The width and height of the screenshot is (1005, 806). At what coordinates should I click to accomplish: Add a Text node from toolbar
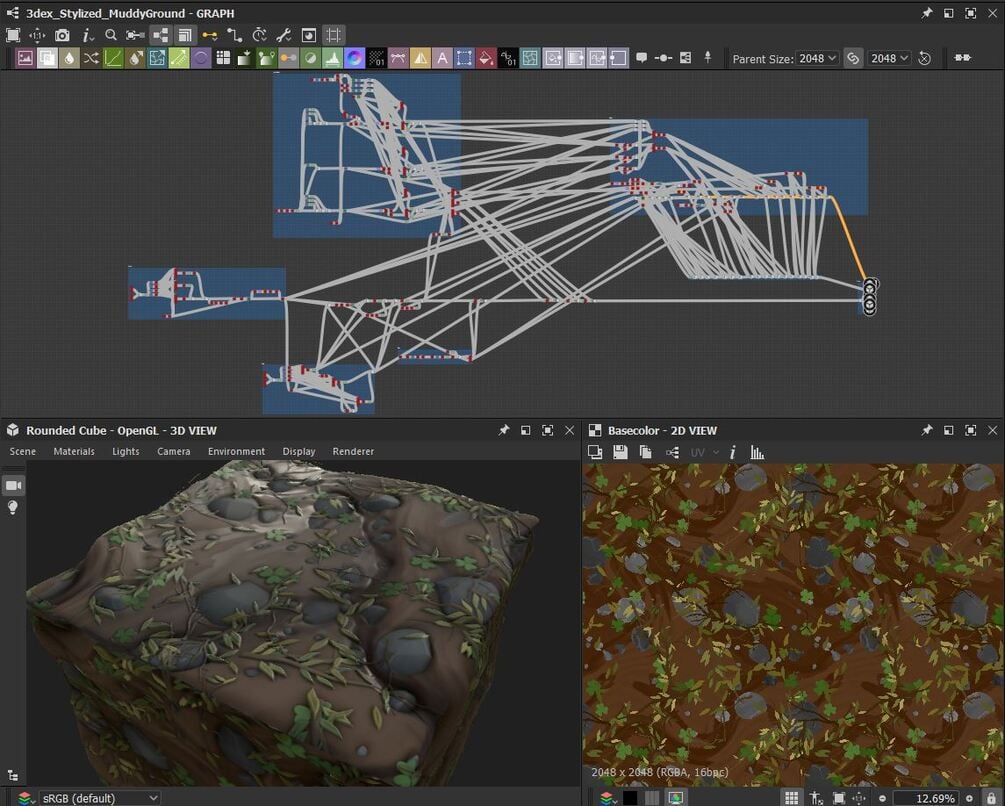[442, 58]
